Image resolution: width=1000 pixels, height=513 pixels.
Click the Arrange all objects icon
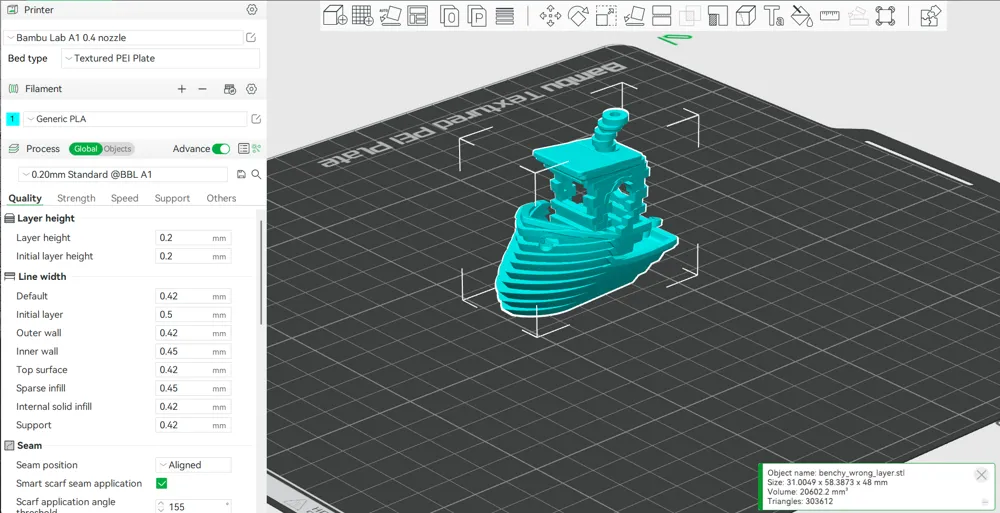417,15
